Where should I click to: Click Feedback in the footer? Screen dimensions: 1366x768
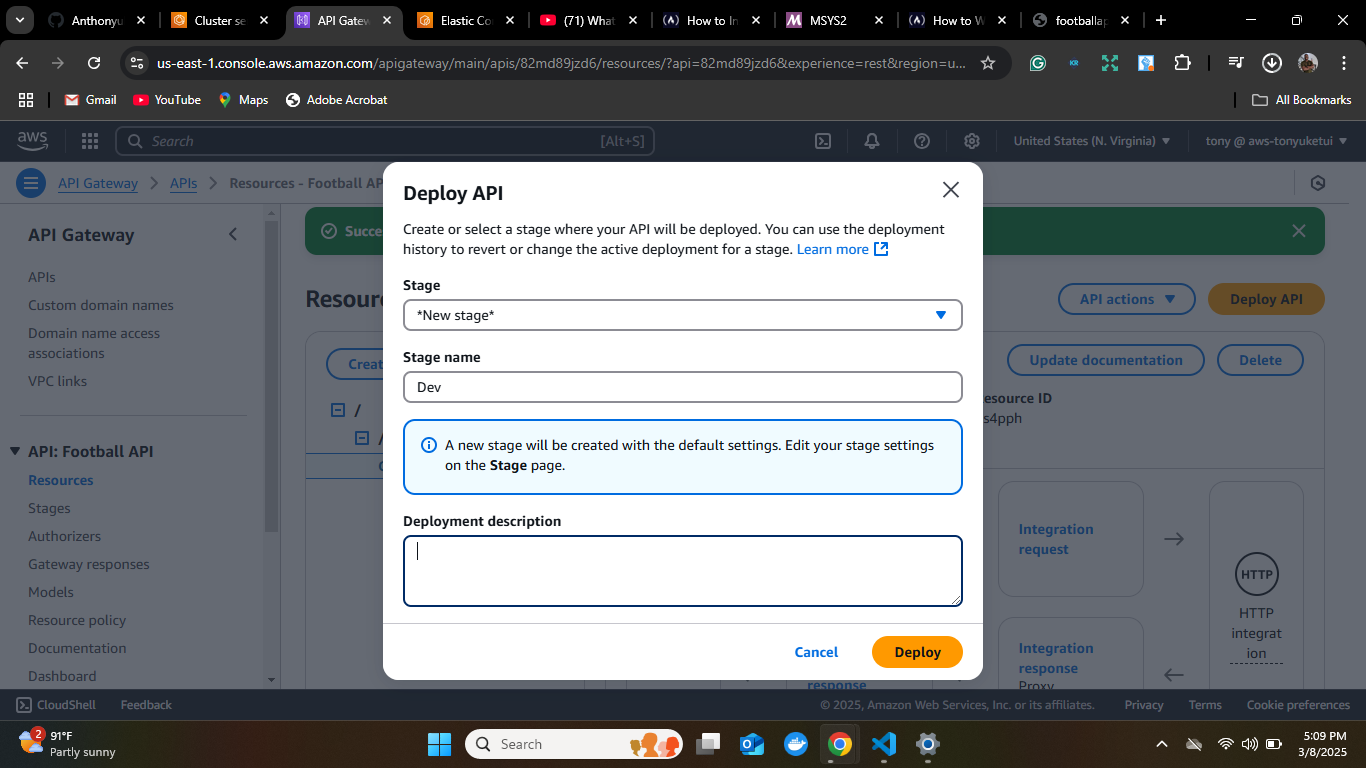coord(146,704)
